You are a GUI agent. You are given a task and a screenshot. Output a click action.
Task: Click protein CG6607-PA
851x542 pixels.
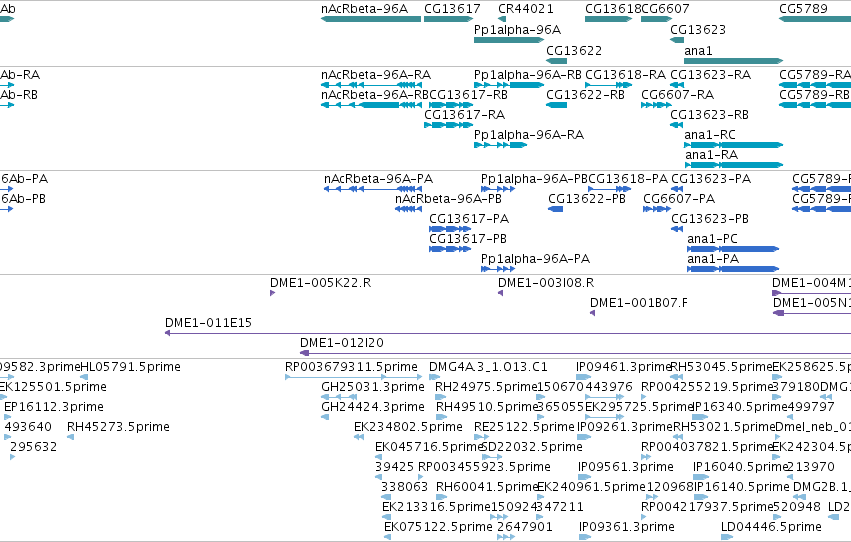point(657,209)
